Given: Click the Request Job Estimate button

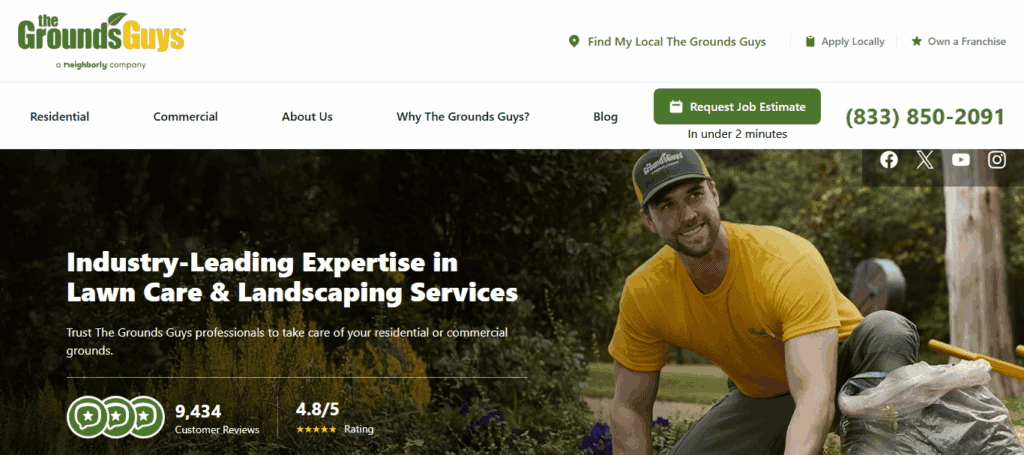Looking at the screenshot, I should pos(737,106).
